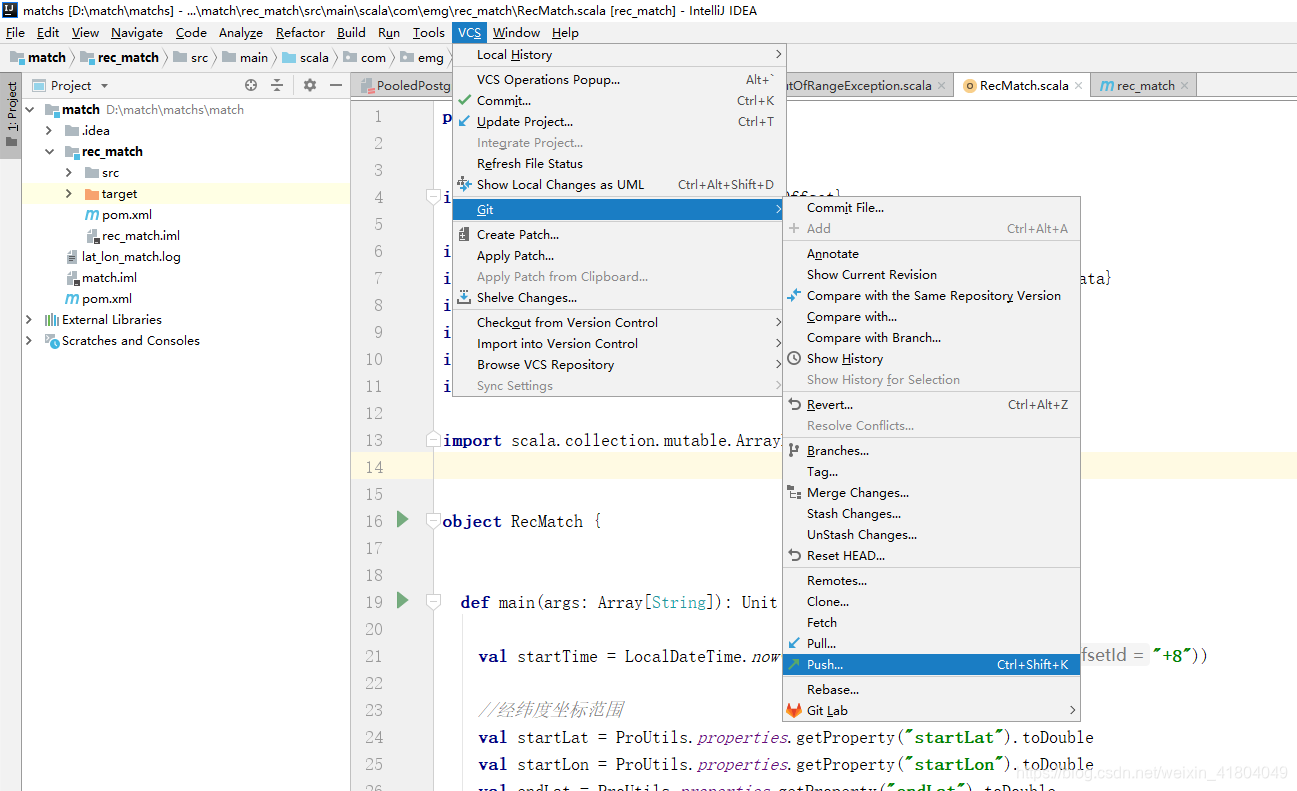
Task: Toggle code fold at def main line
Action: pyautogui.click(x=433, y=602)
